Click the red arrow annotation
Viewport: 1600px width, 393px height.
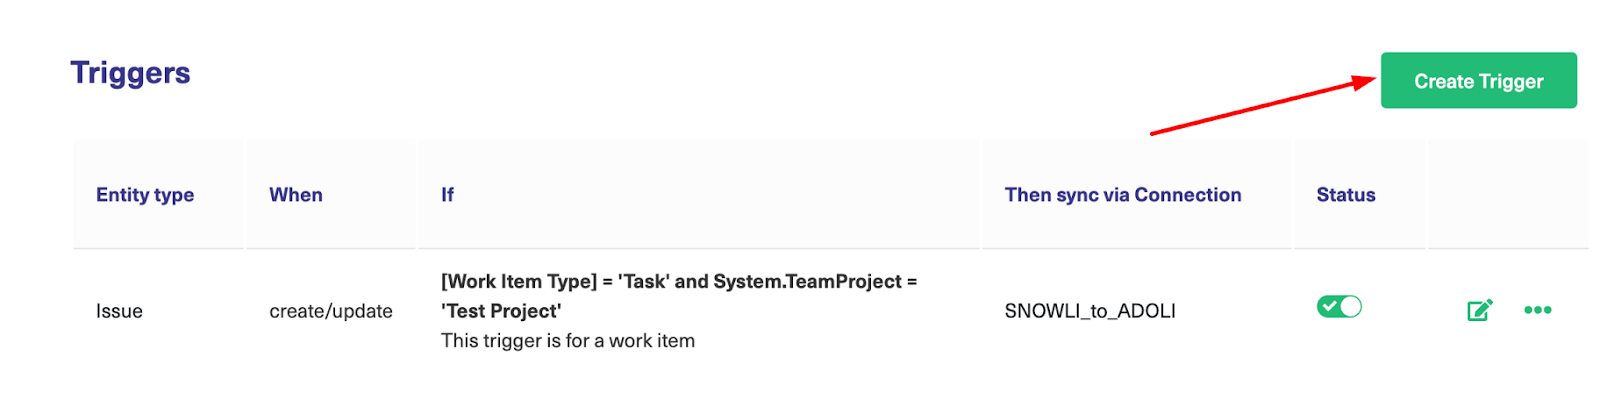pyautogui.click(x=1263, y=104)
